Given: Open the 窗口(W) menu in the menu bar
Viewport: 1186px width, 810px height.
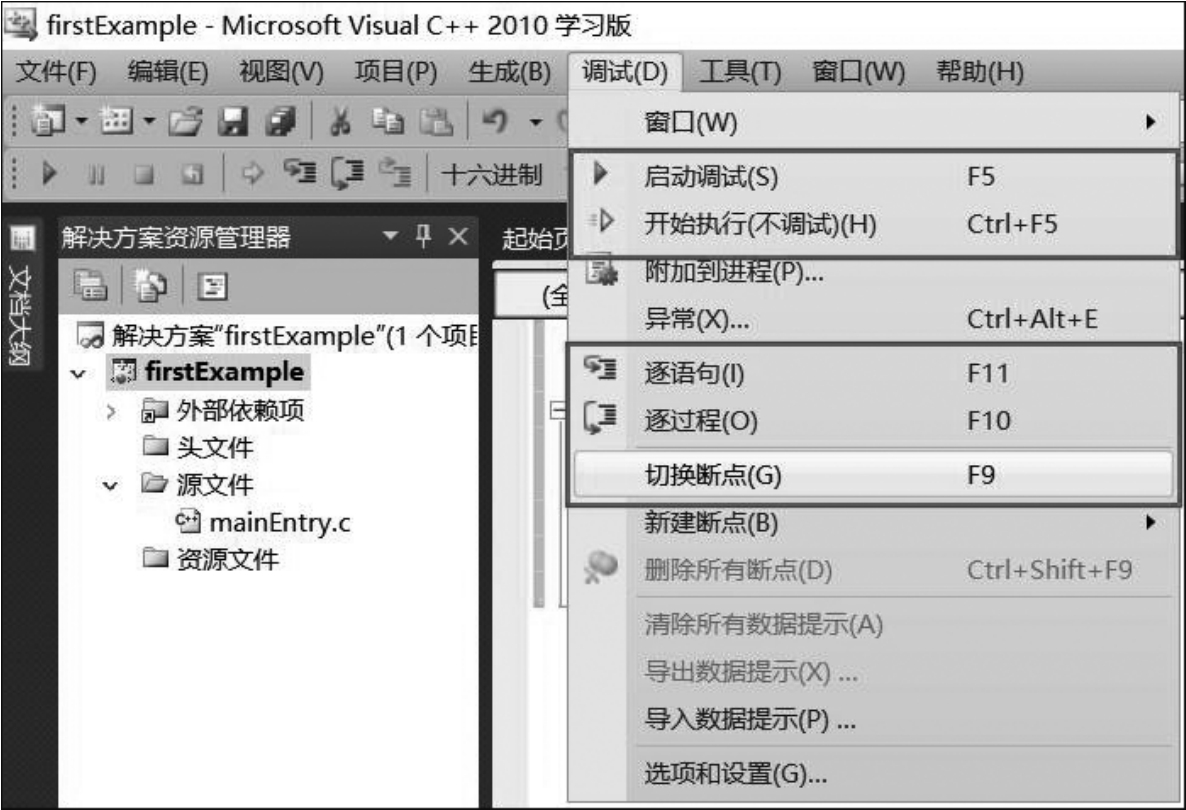Looking at the screenshot, I should 858,72.
